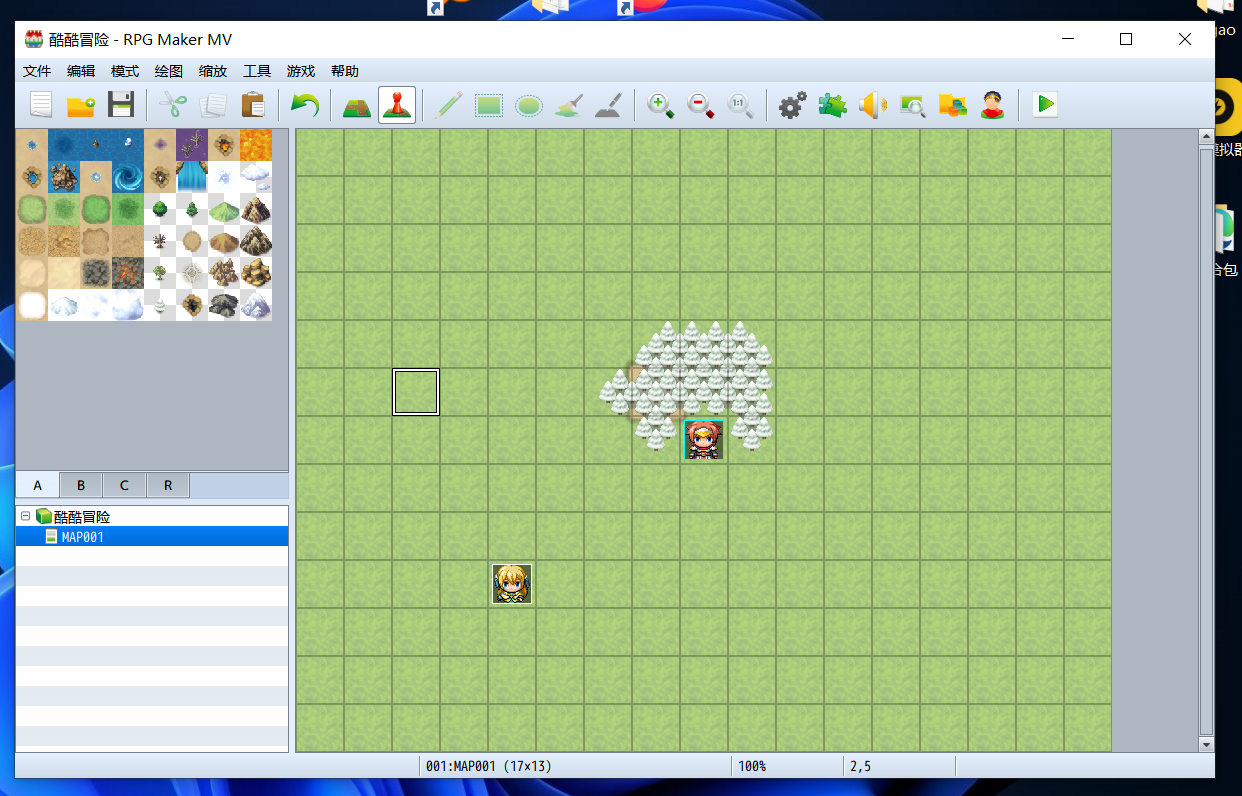The height and width of the screenshot is (796, 1242).
Task: Click the green Undo arrow
Action: coord(304,104)
